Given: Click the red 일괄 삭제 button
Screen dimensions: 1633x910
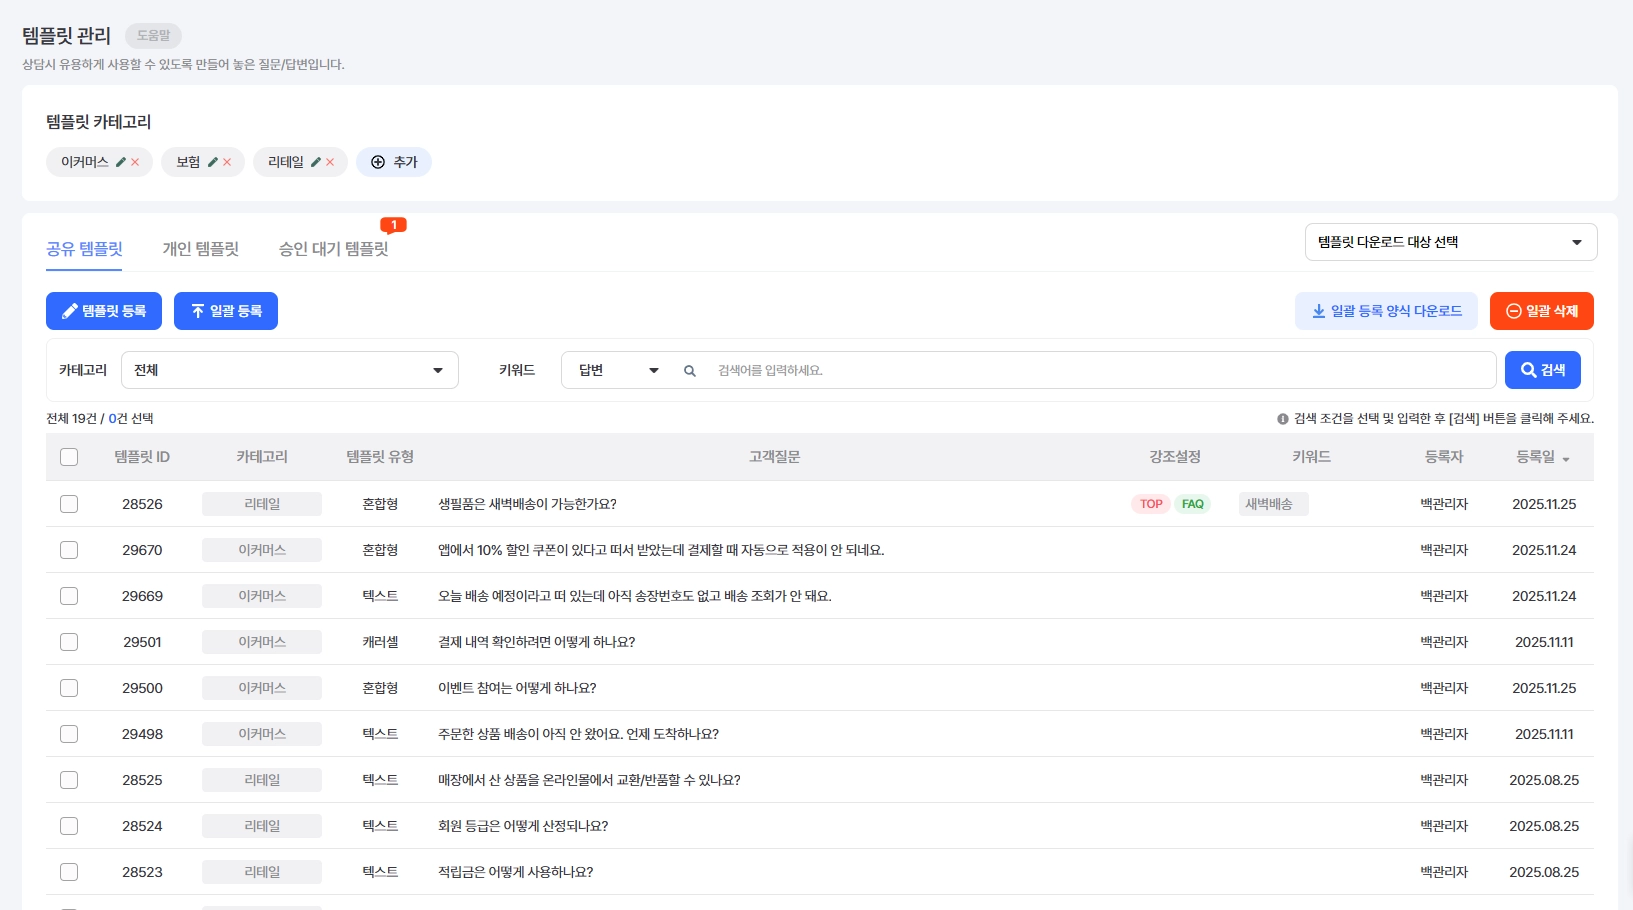Looking at the screenshot, I should tap(1542, 311).
